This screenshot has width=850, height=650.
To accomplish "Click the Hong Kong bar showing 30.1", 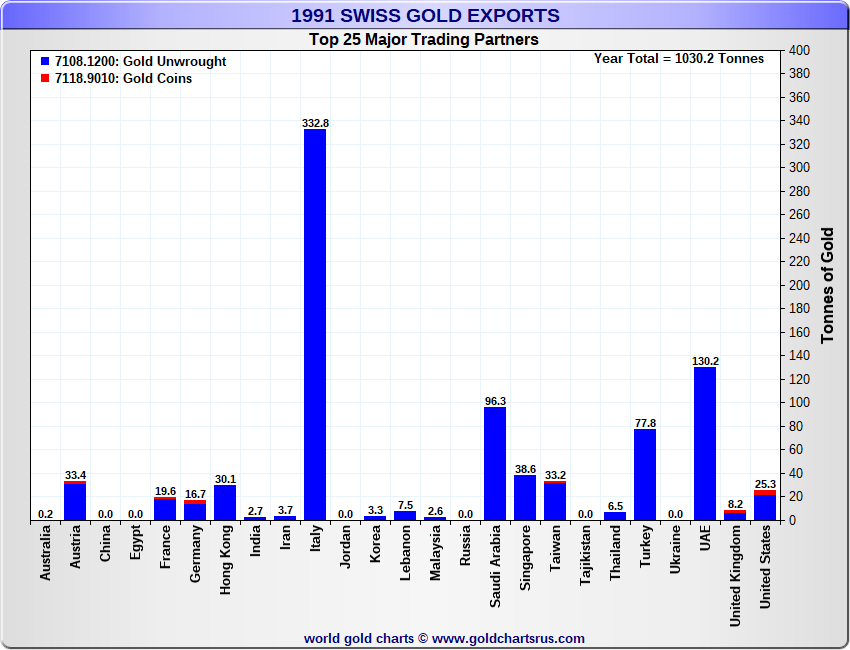I will coord(225,502).
